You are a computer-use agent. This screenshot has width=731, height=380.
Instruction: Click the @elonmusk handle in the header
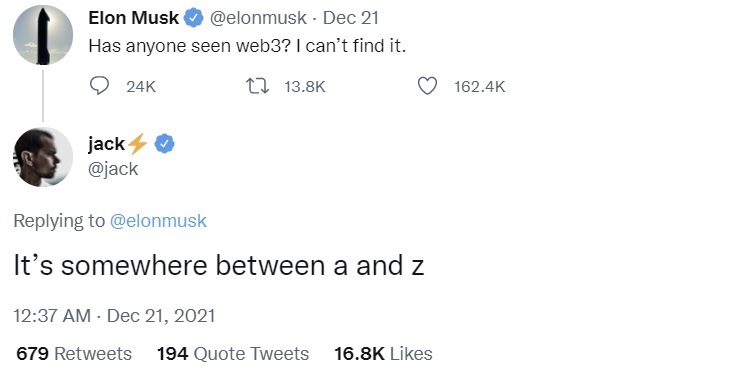pos(258,18)
